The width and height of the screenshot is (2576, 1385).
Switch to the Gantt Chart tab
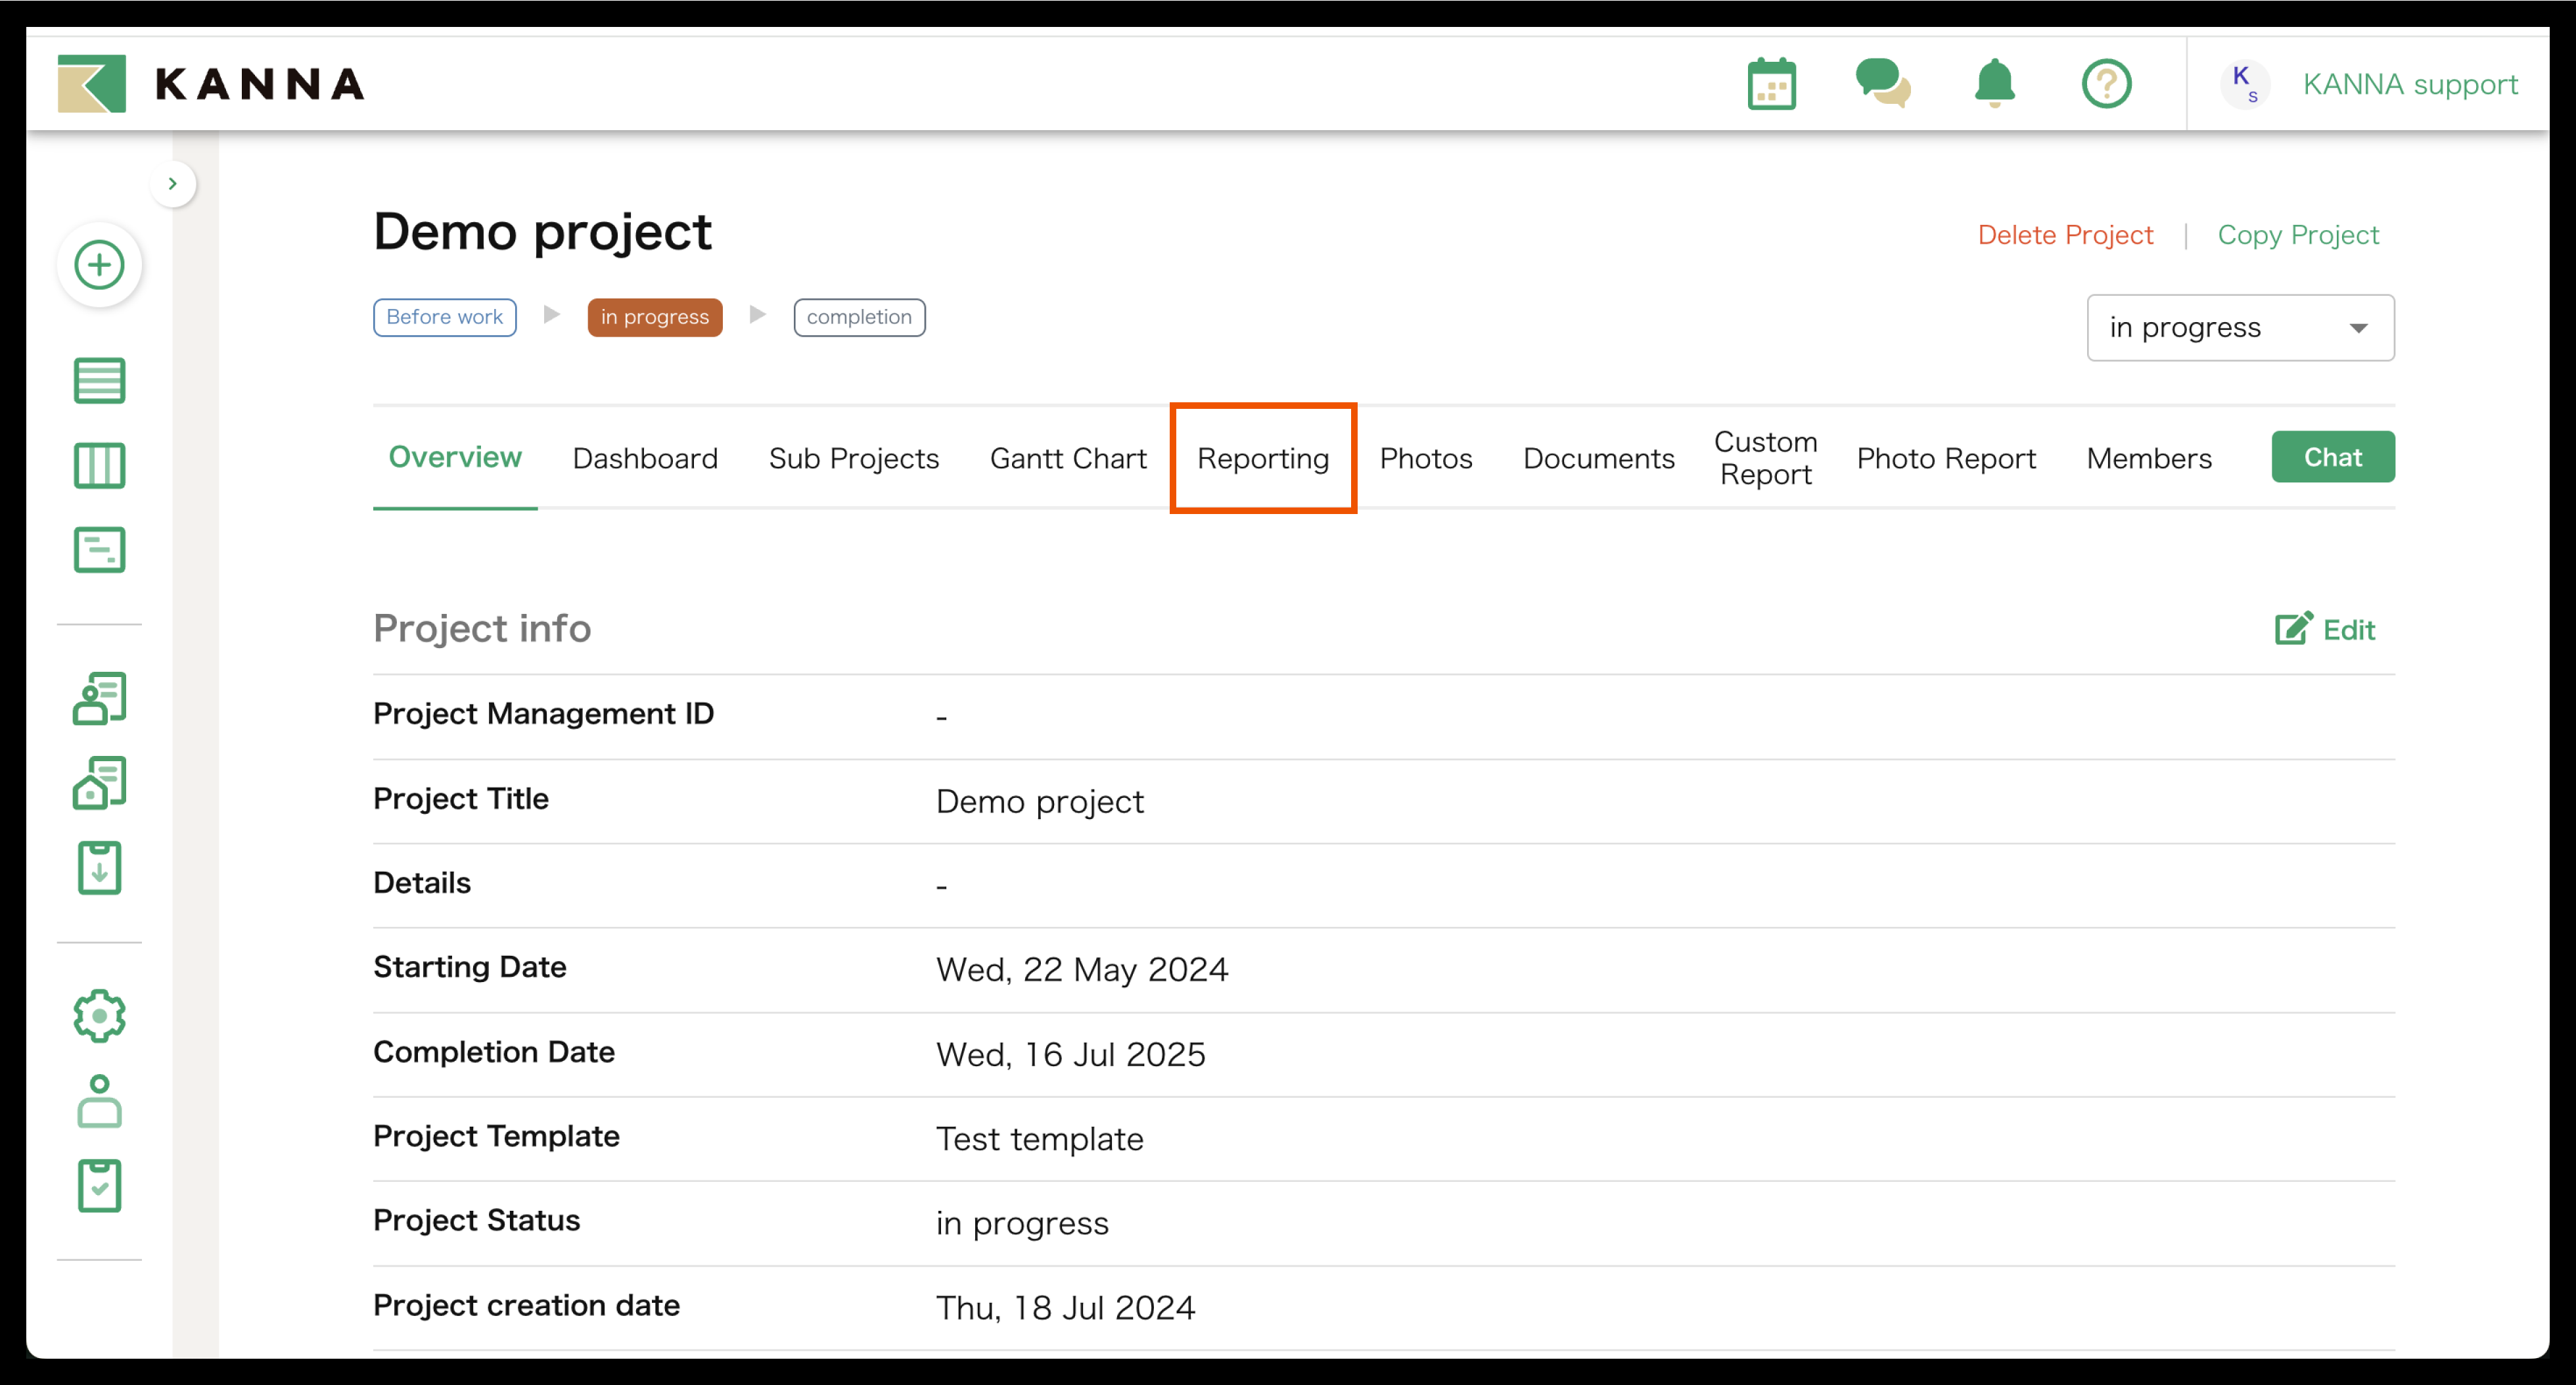click(x=1067, y=458)
